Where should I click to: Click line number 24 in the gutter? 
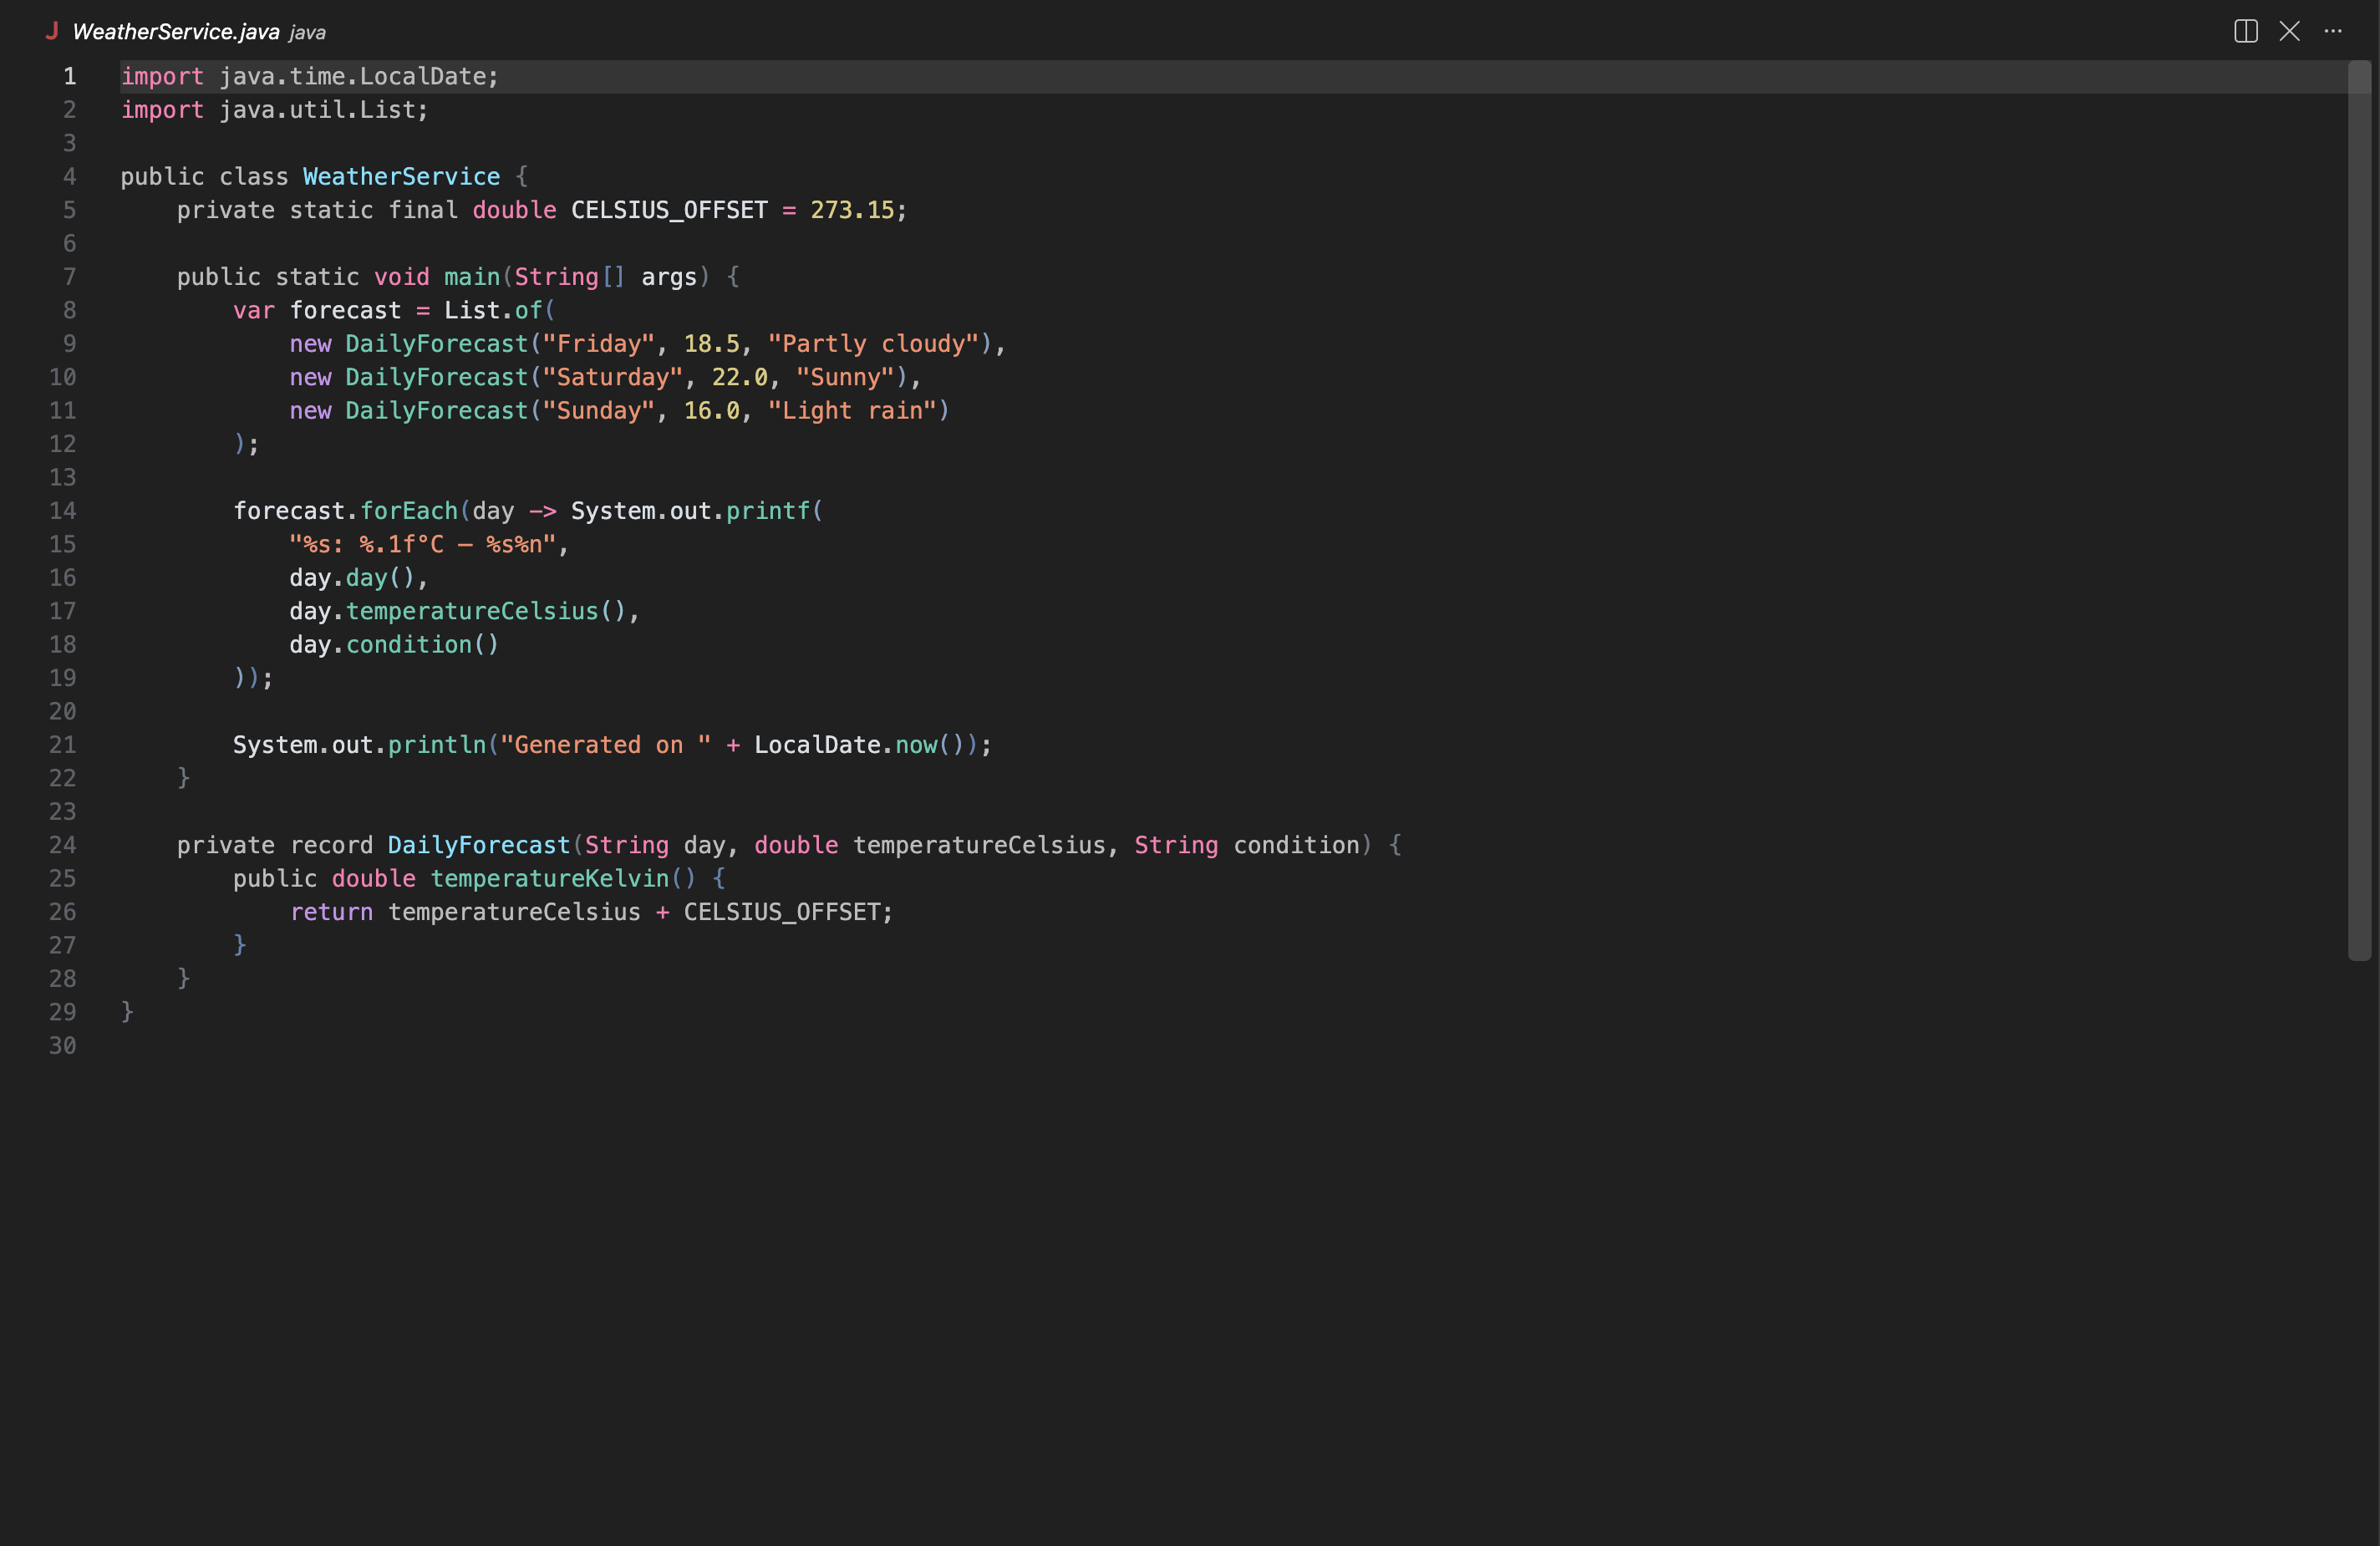coord(63,845)
